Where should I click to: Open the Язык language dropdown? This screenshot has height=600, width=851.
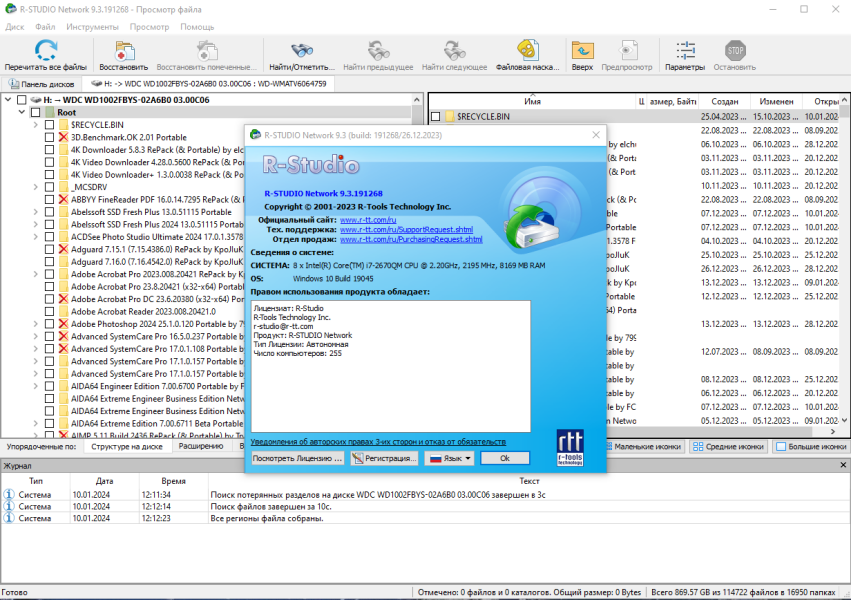pyautogui.click(x=449, y=458)
